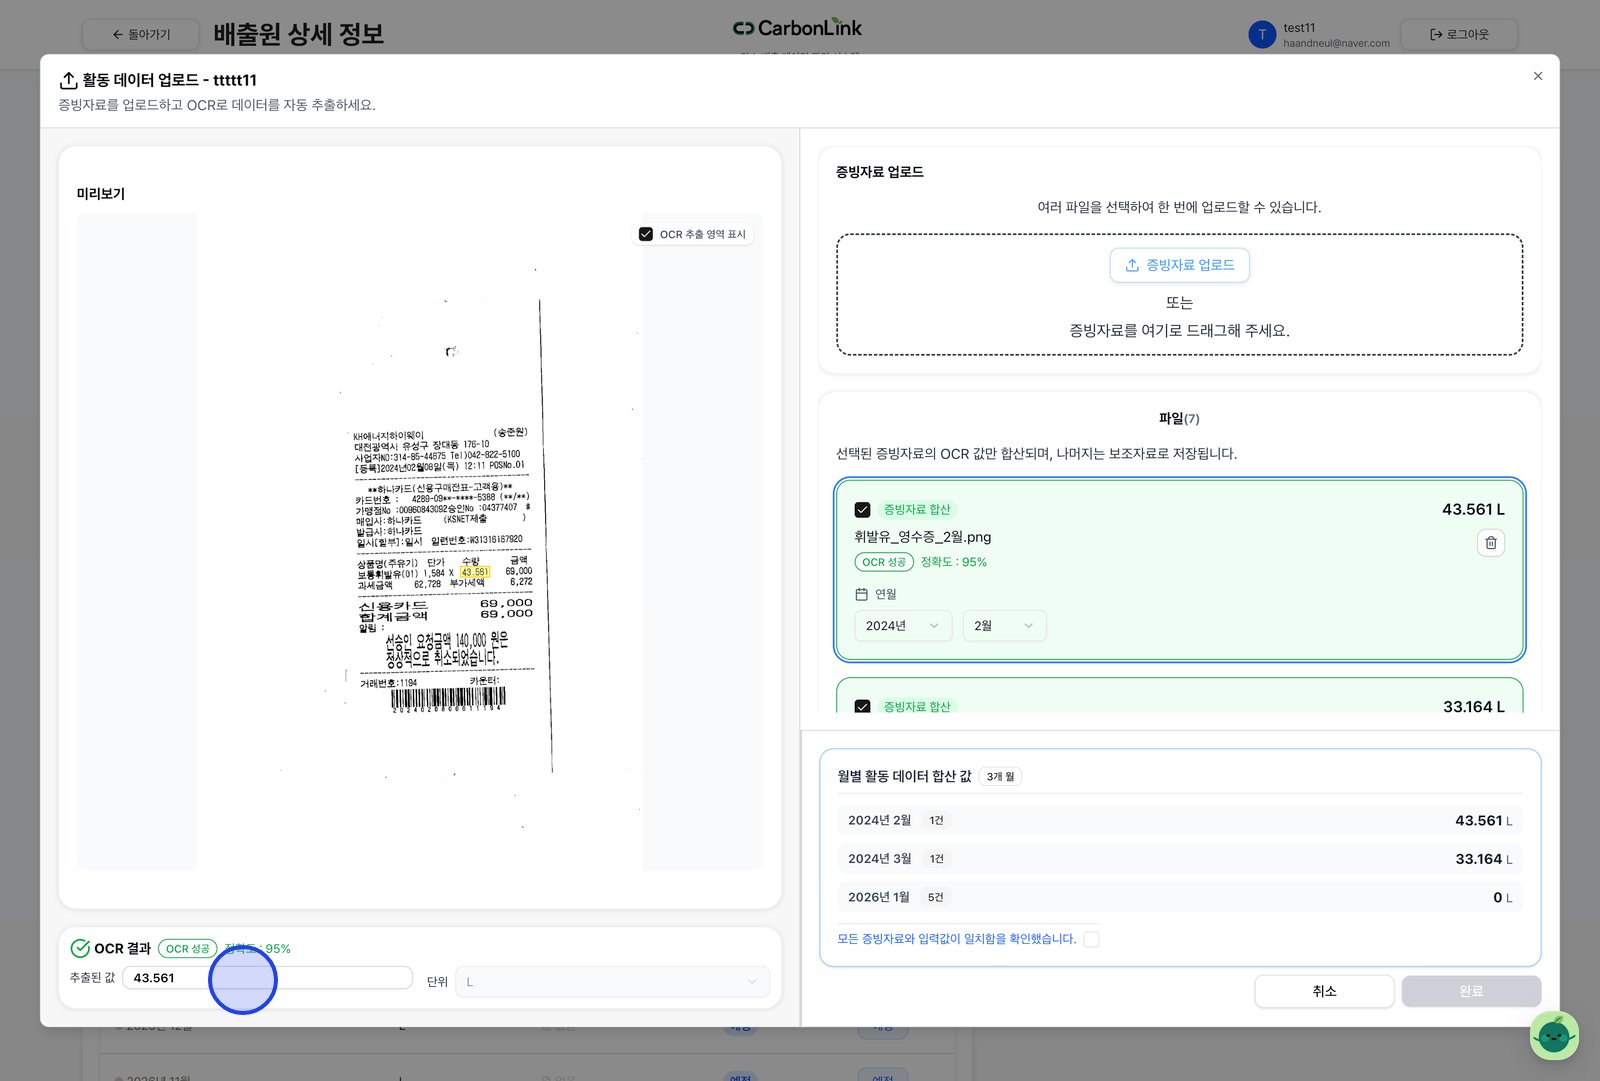Uncheck 증빙자료 합산 for the 43.561 L file
This screenshot has width=1600, height=1081.
[862, 509]
